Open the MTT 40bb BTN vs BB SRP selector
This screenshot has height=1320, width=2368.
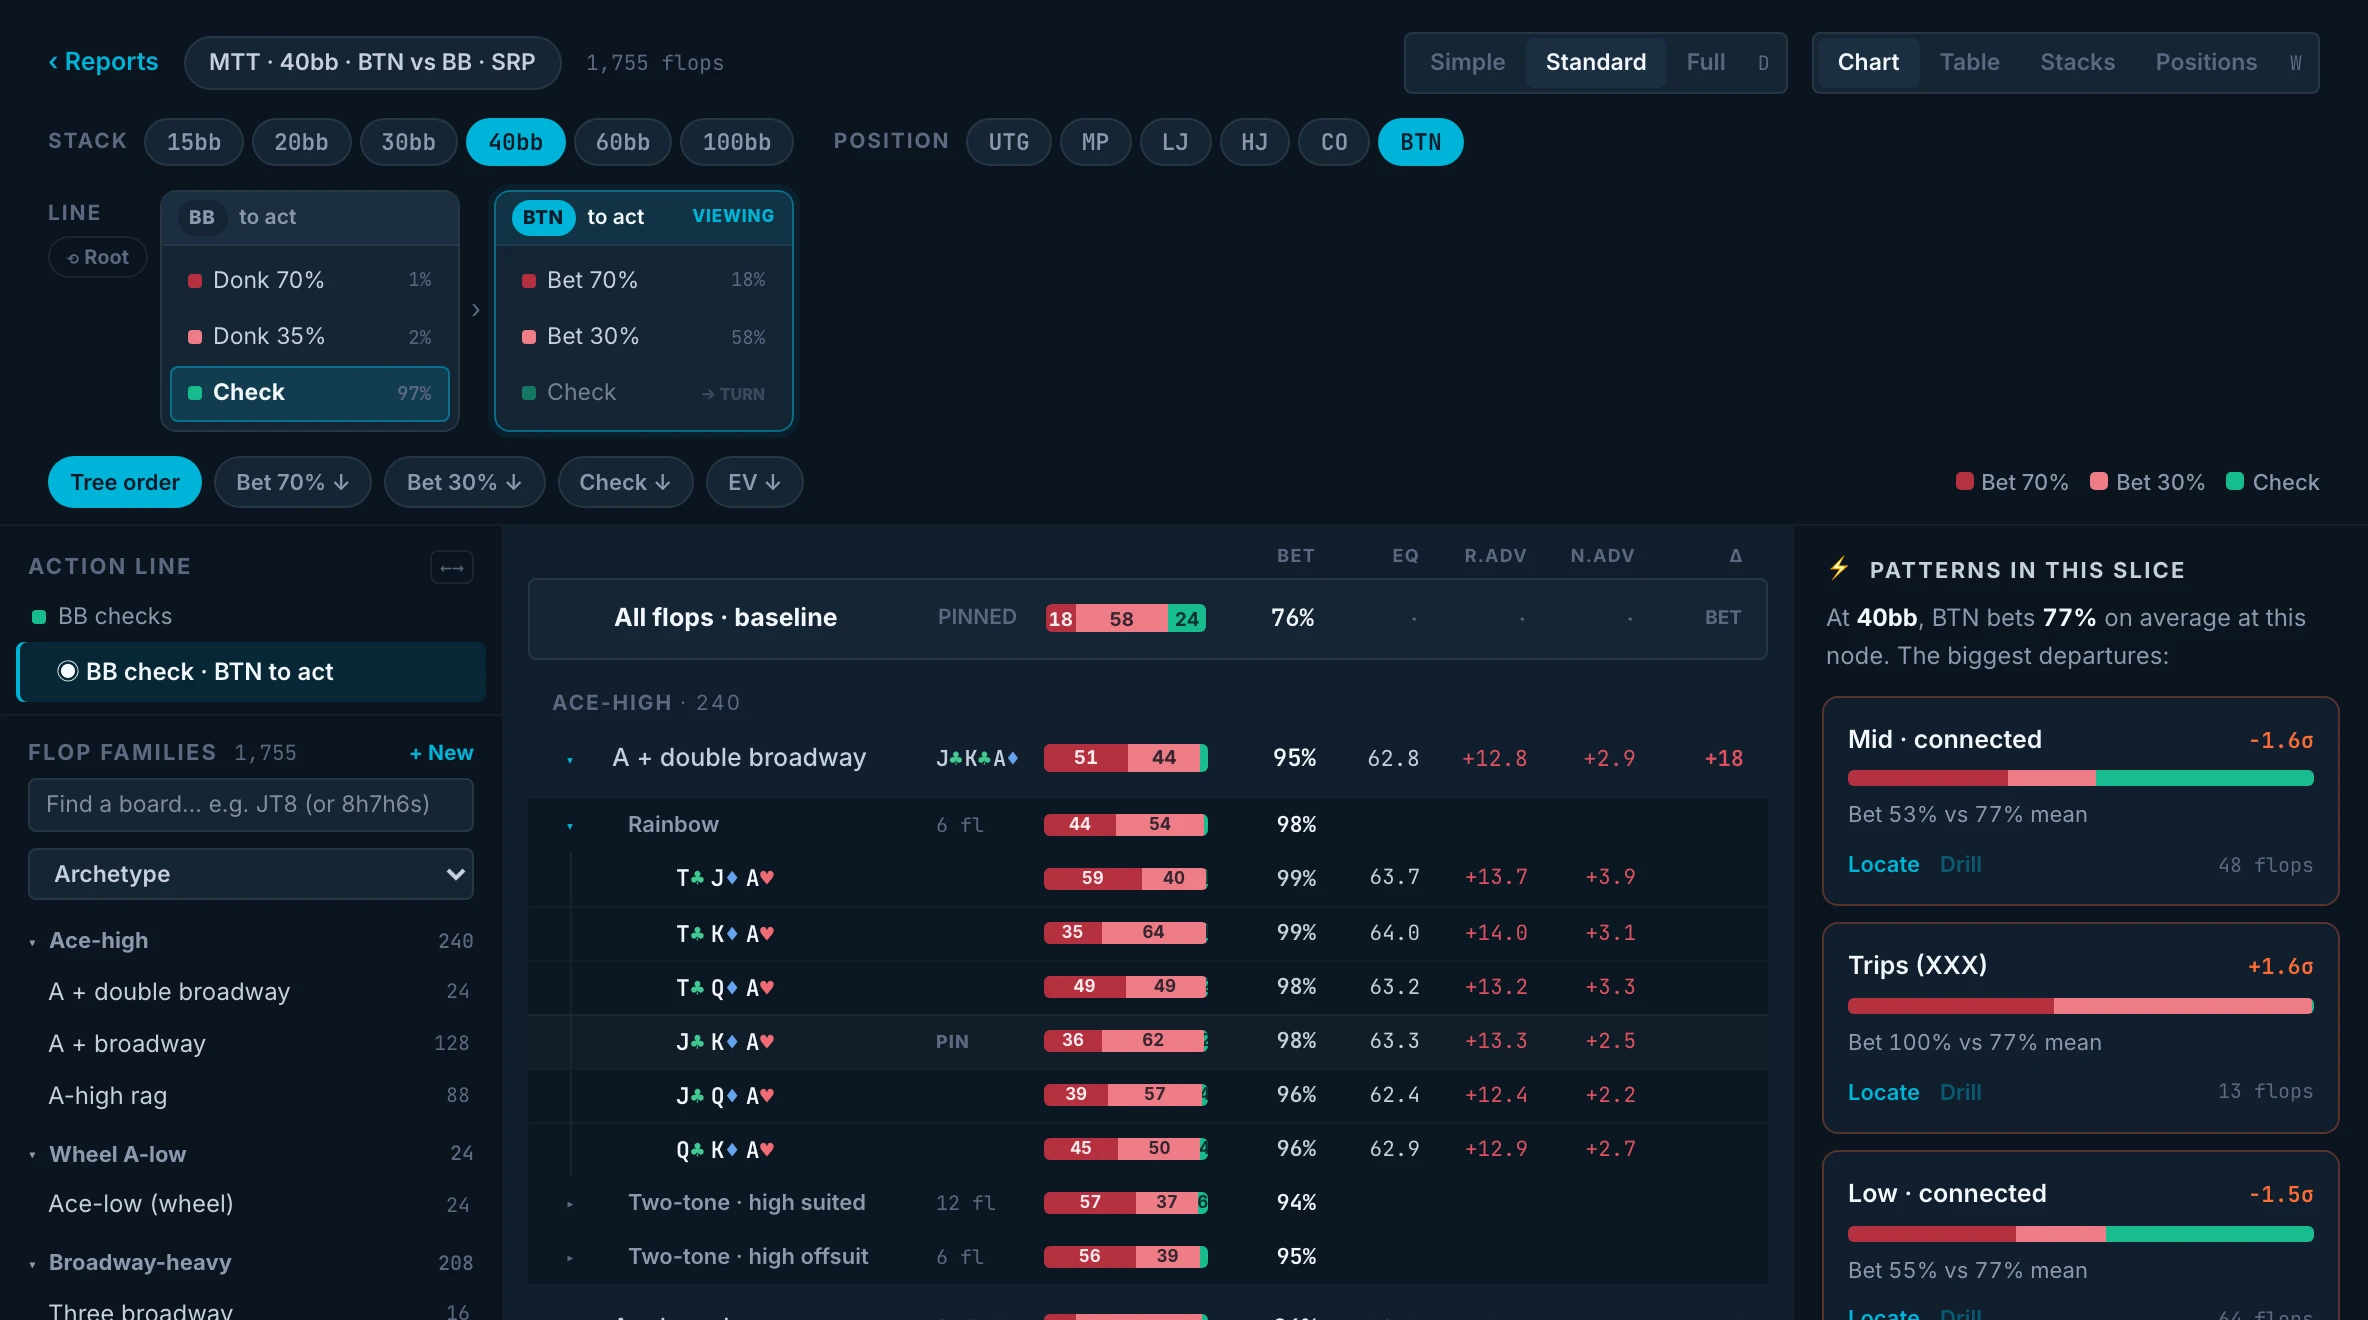pos(372,62)
